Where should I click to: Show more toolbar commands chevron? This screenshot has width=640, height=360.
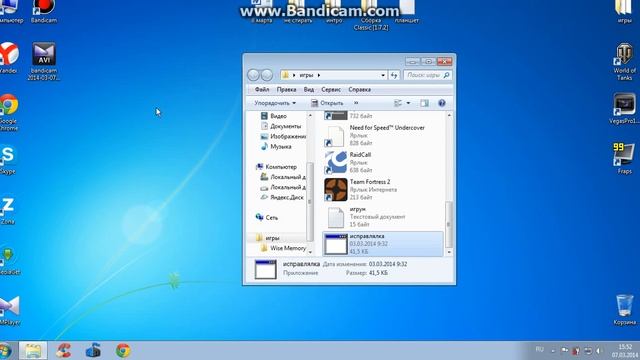(x=356, y=103)
